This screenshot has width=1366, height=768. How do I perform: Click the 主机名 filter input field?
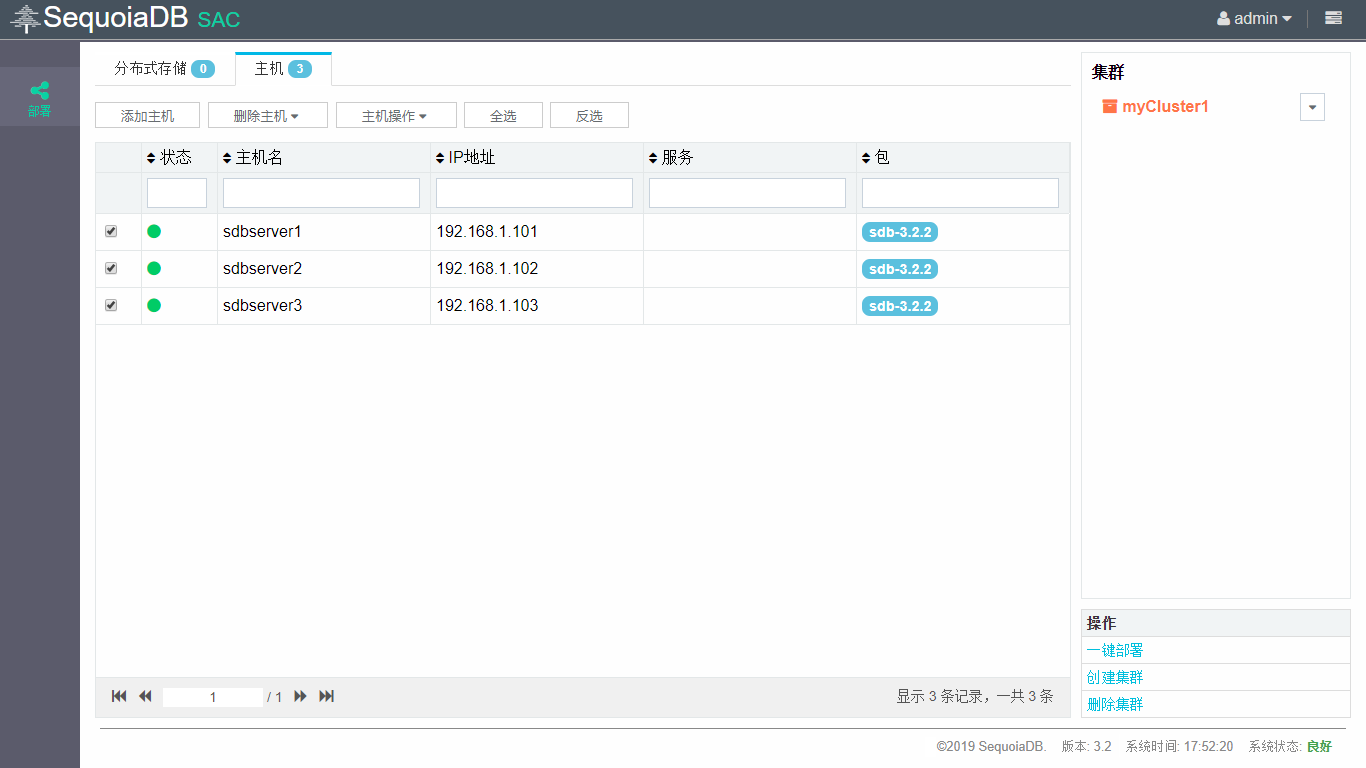click(x=321, y=193)
